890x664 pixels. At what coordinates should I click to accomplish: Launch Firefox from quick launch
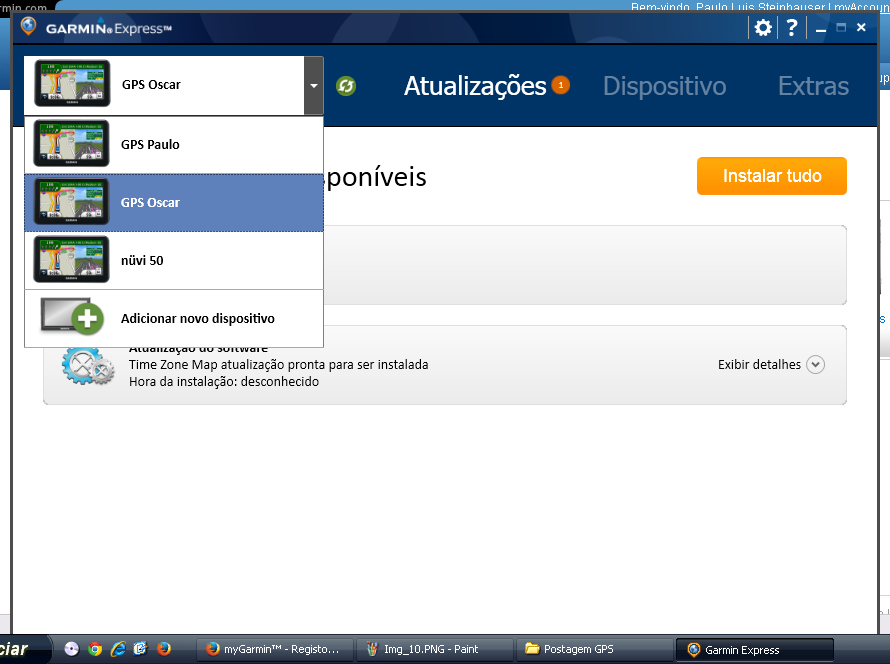pos(164,649)
